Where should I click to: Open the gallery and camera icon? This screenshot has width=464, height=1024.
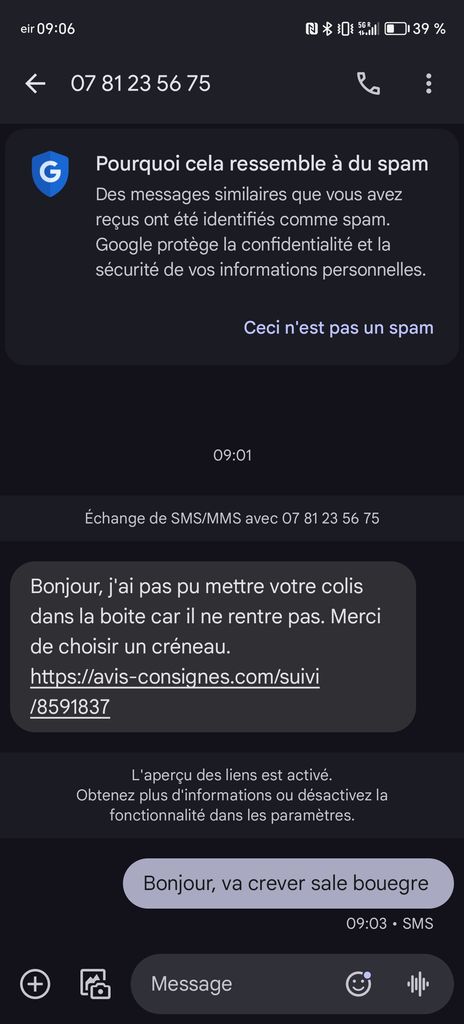(x=95, y=984)
